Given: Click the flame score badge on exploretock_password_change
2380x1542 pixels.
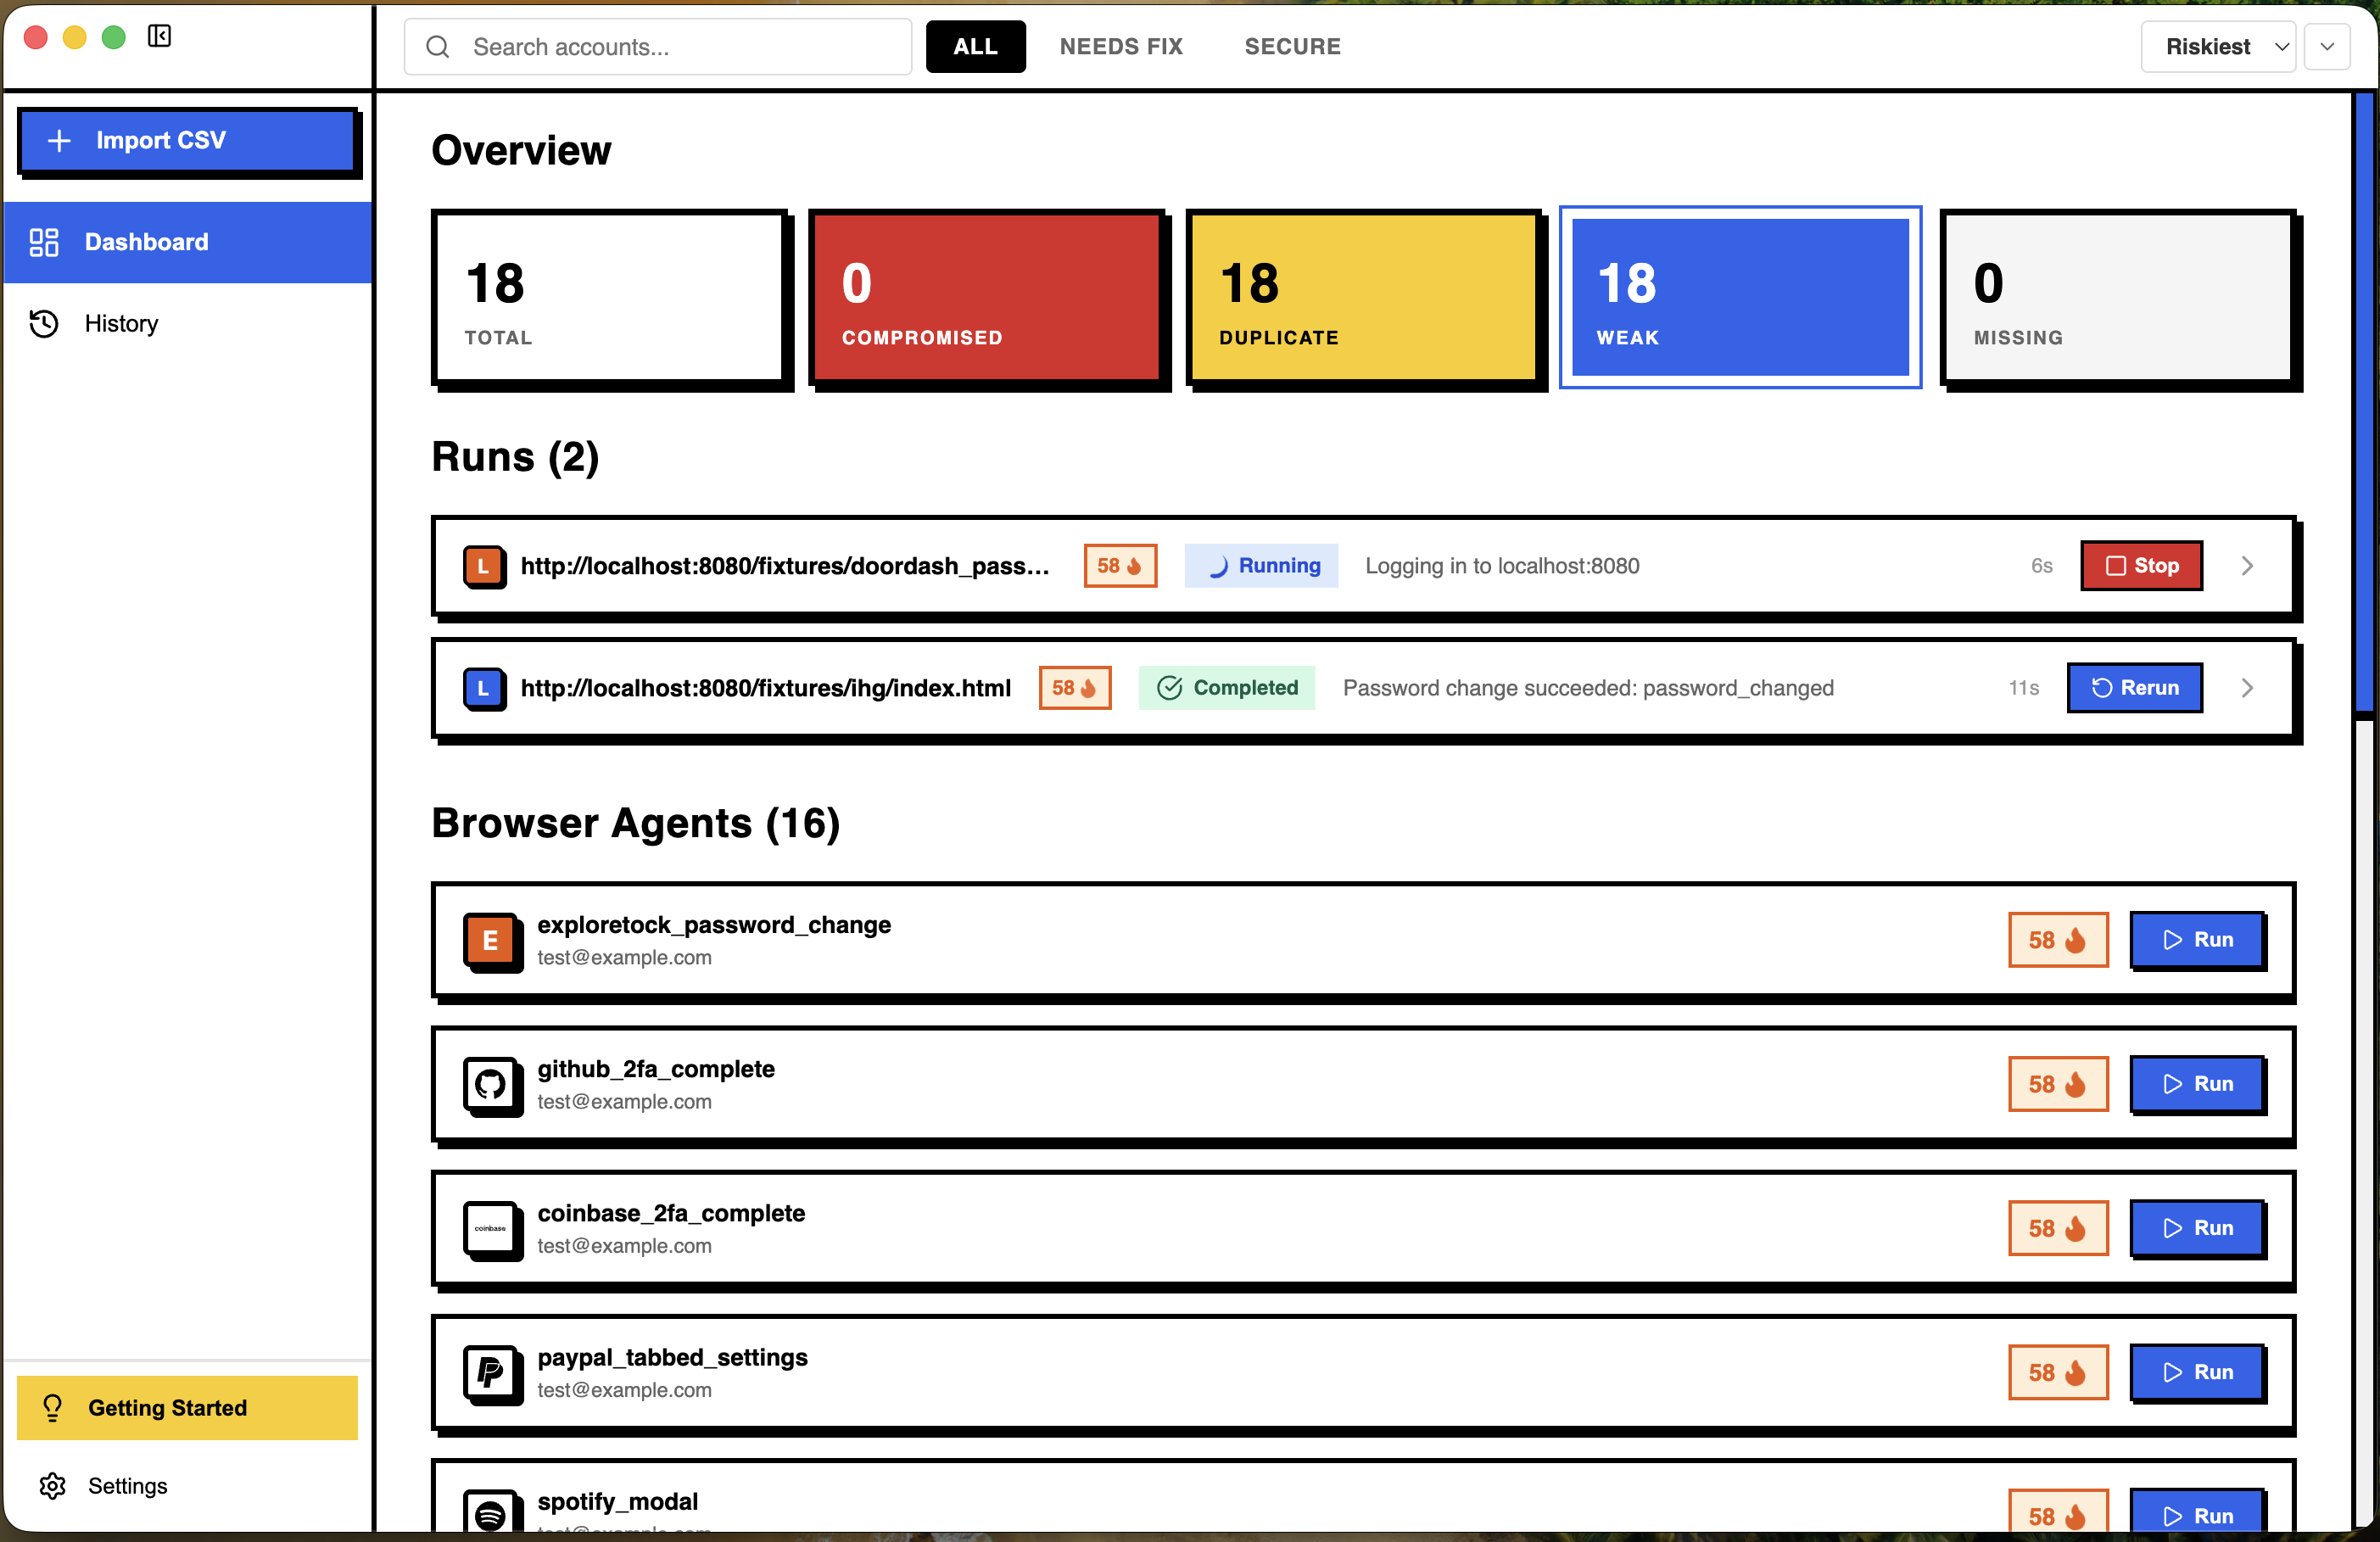Looking at the screenshot, I should (2057, 940).
